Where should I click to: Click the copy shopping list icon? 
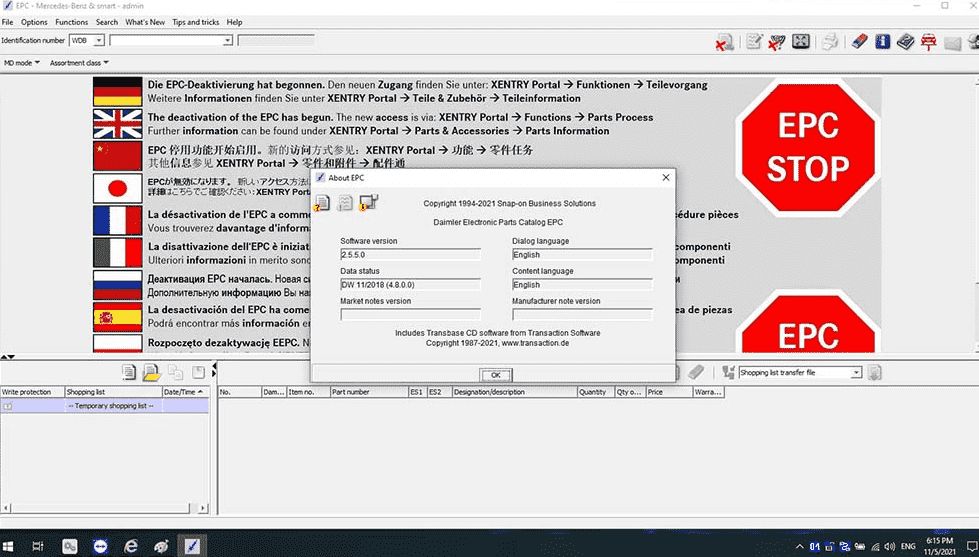click(175, 372)
